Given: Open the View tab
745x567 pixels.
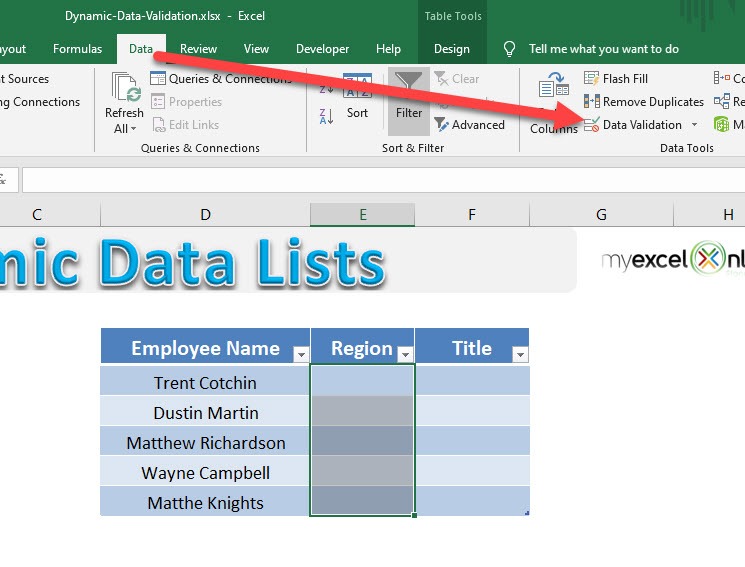Looking at the screenshot, I should pyautogui.click(x=256, y=49).
